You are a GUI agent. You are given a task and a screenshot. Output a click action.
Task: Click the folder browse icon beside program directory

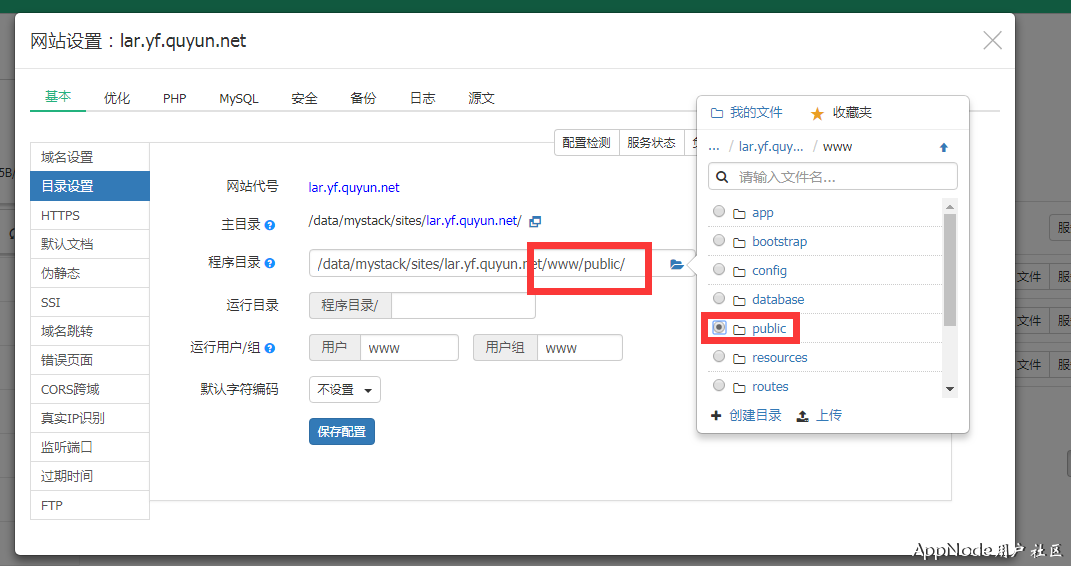pos(677,264)
